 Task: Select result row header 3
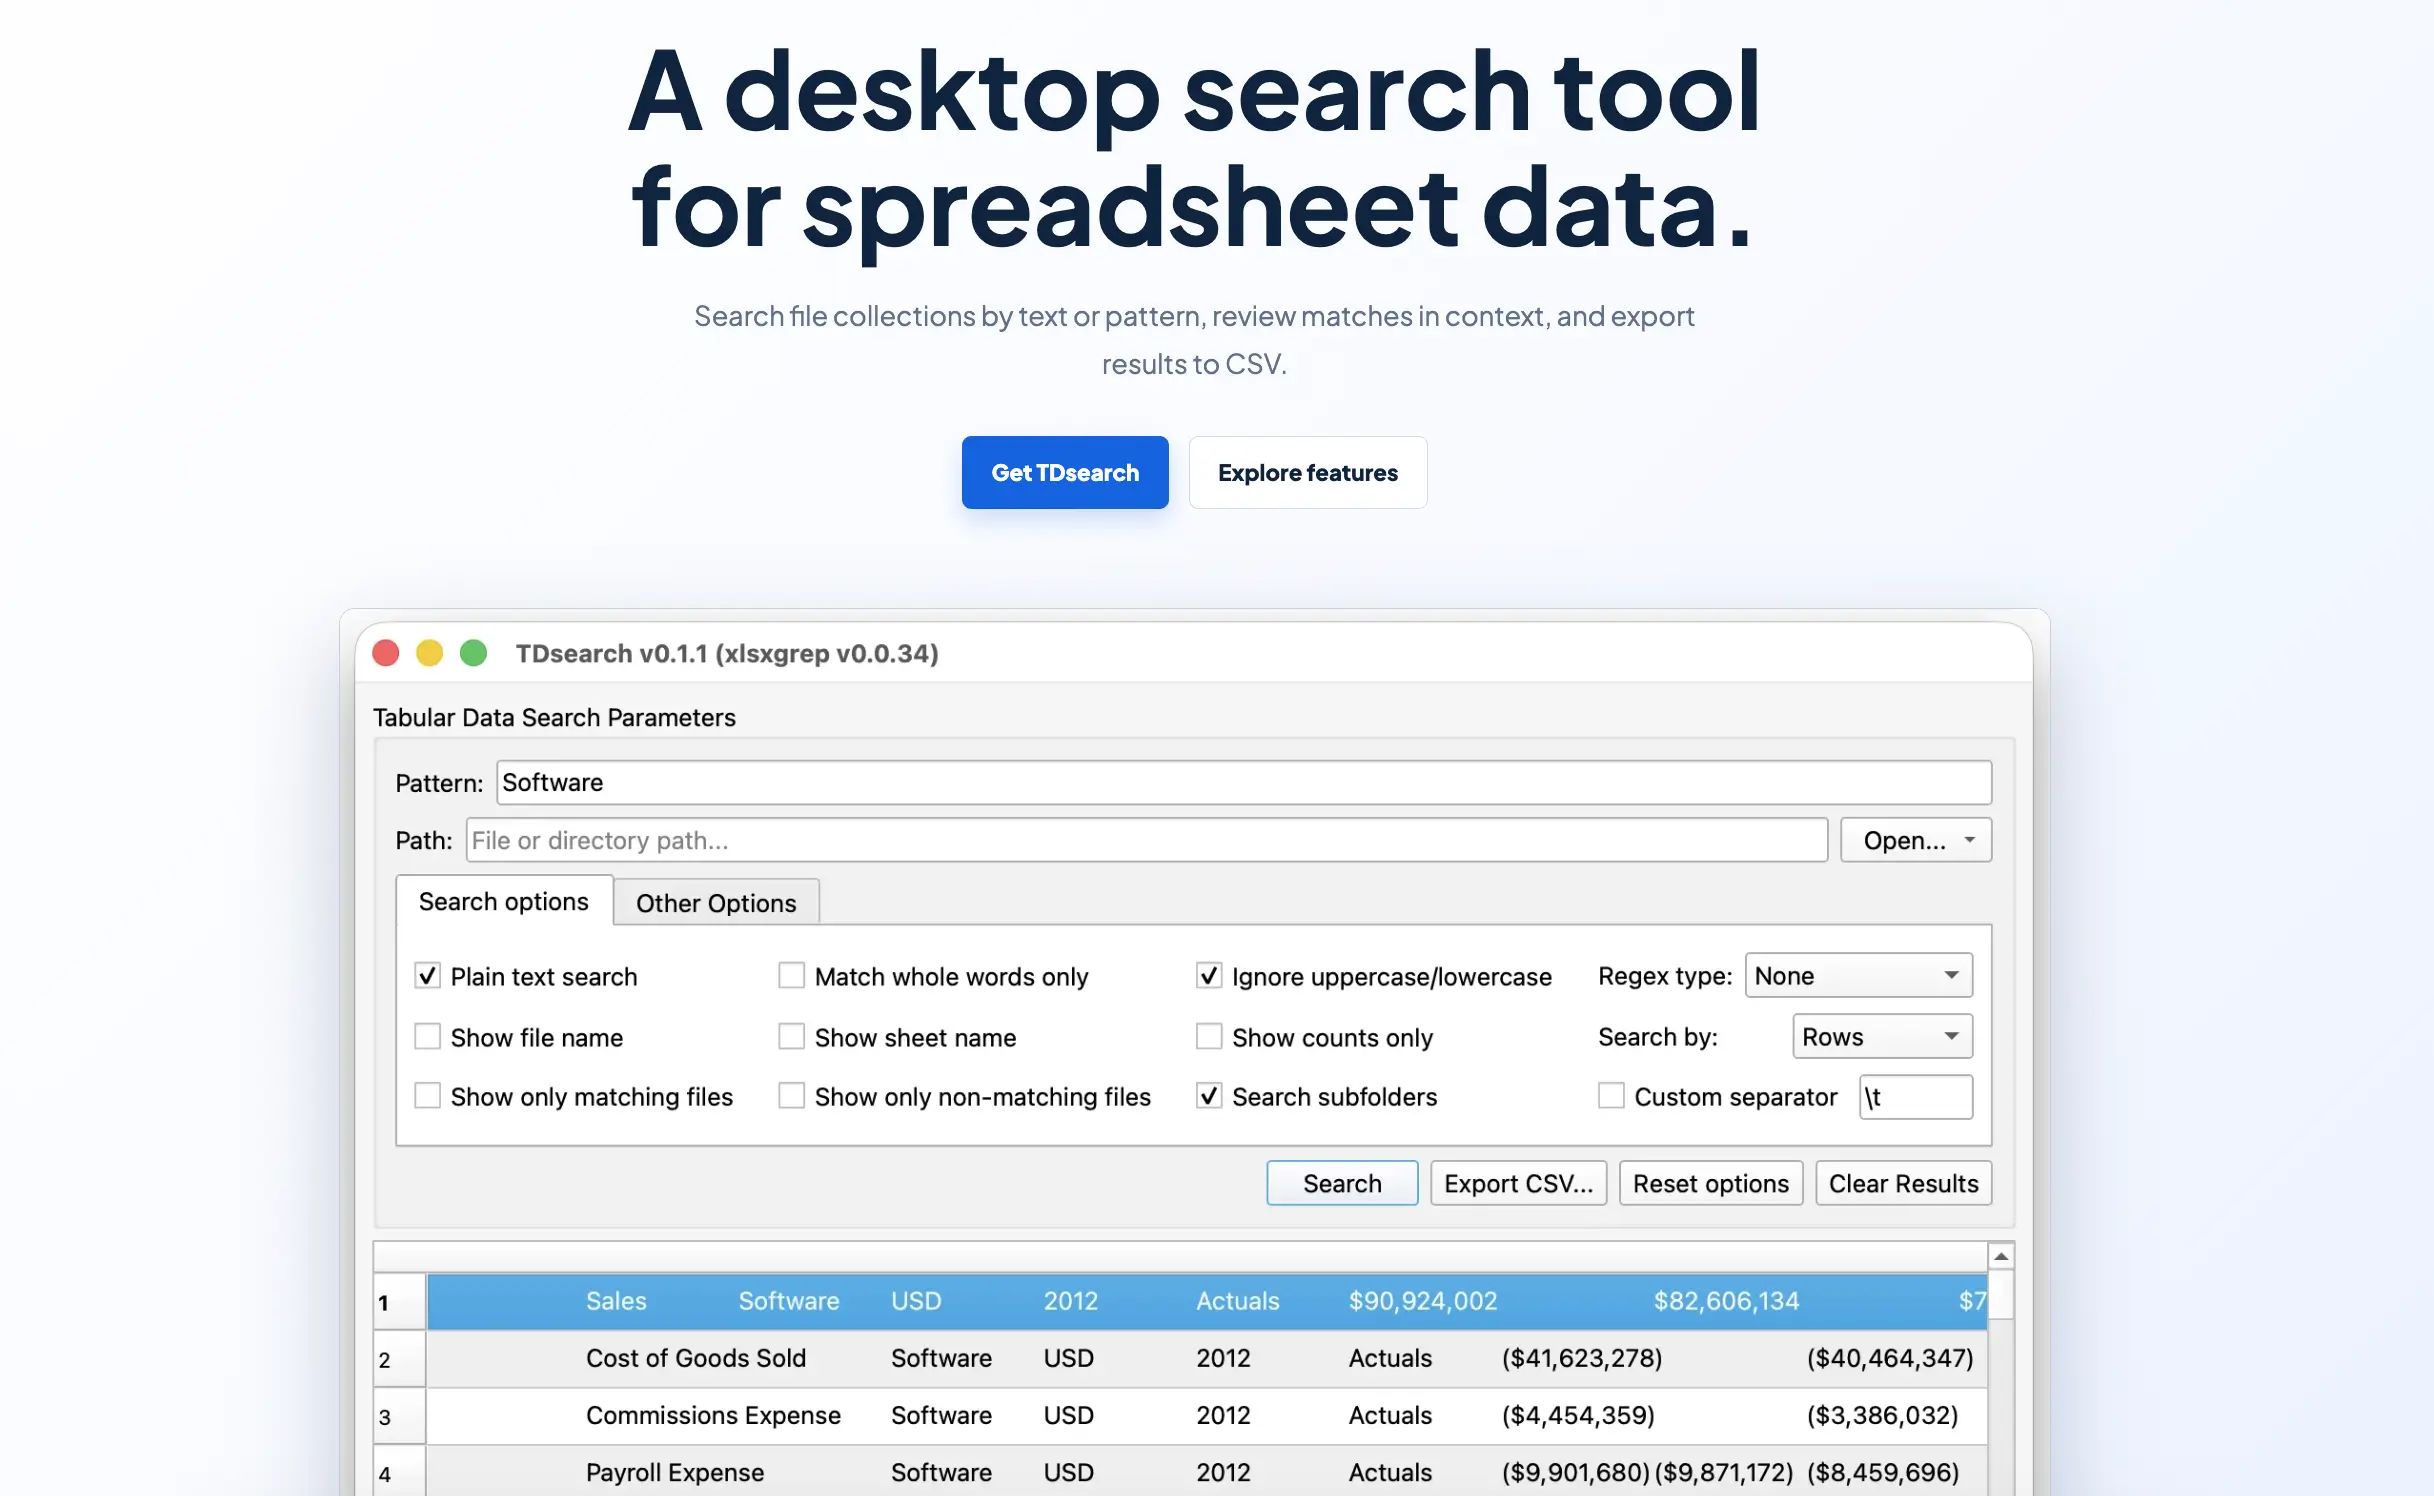tap(400, 1416)
